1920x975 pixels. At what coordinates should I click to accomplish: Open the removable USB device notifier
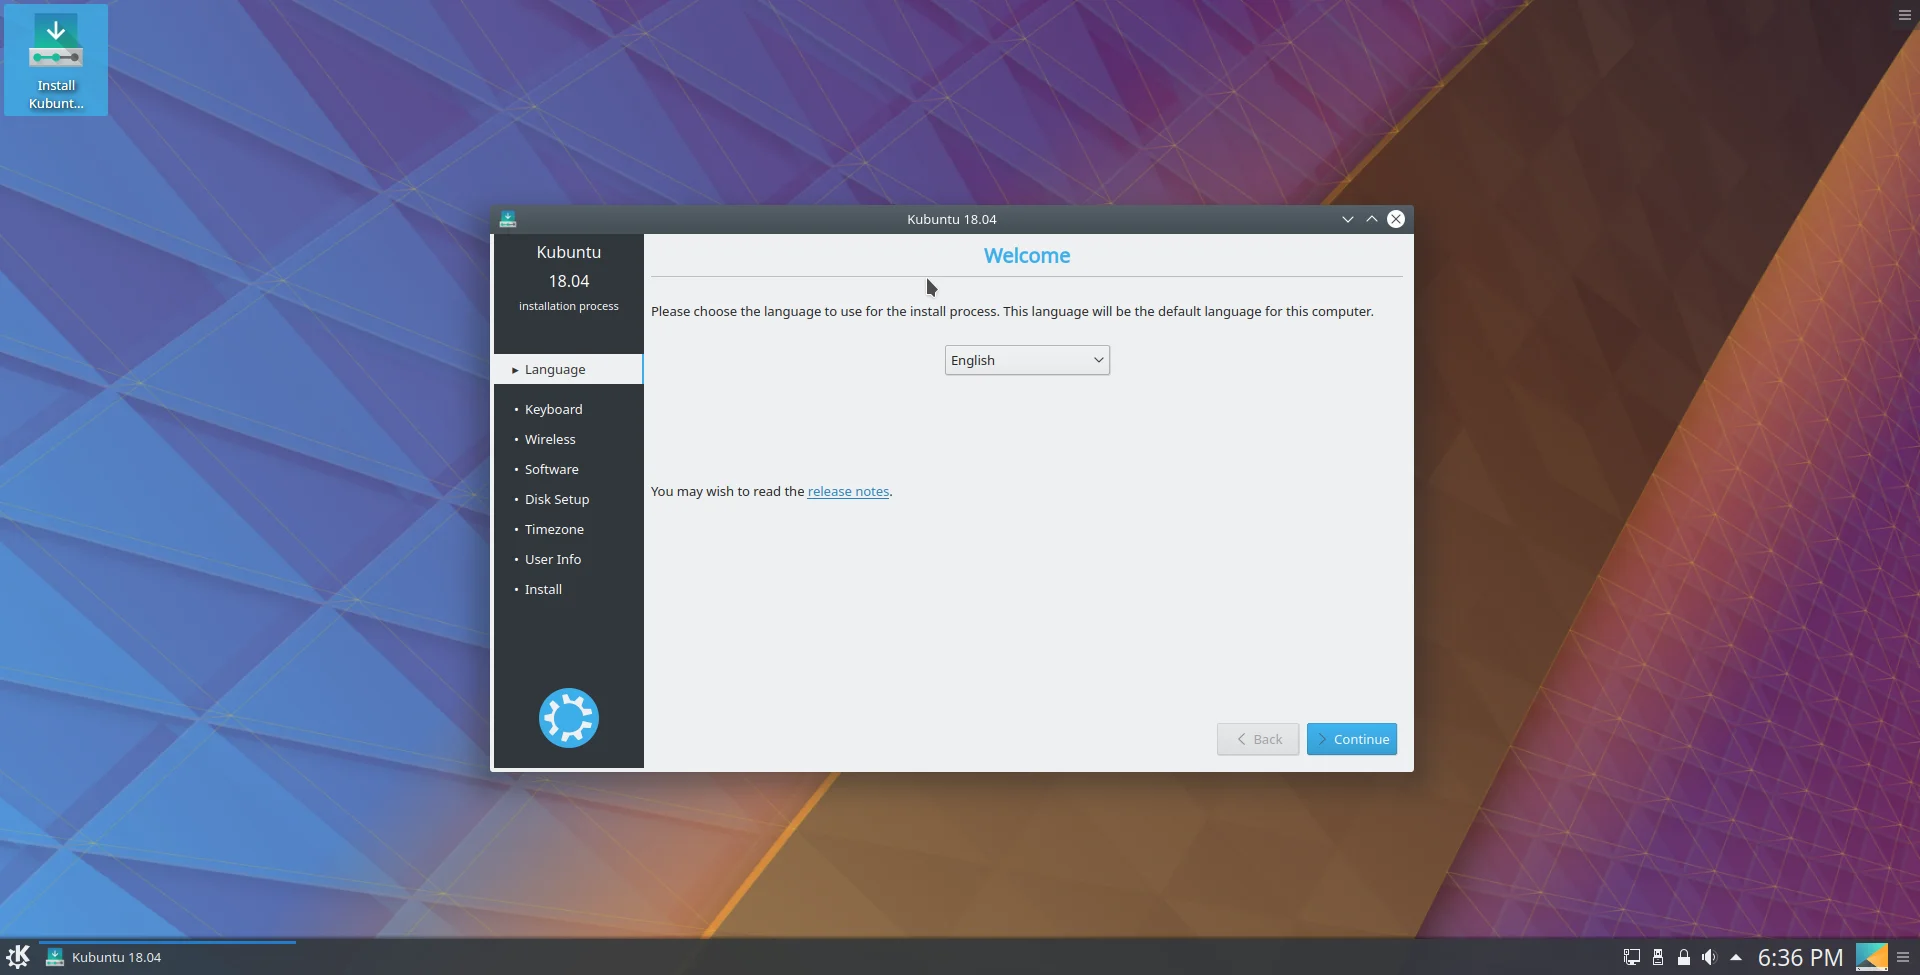pos(1658,957)
